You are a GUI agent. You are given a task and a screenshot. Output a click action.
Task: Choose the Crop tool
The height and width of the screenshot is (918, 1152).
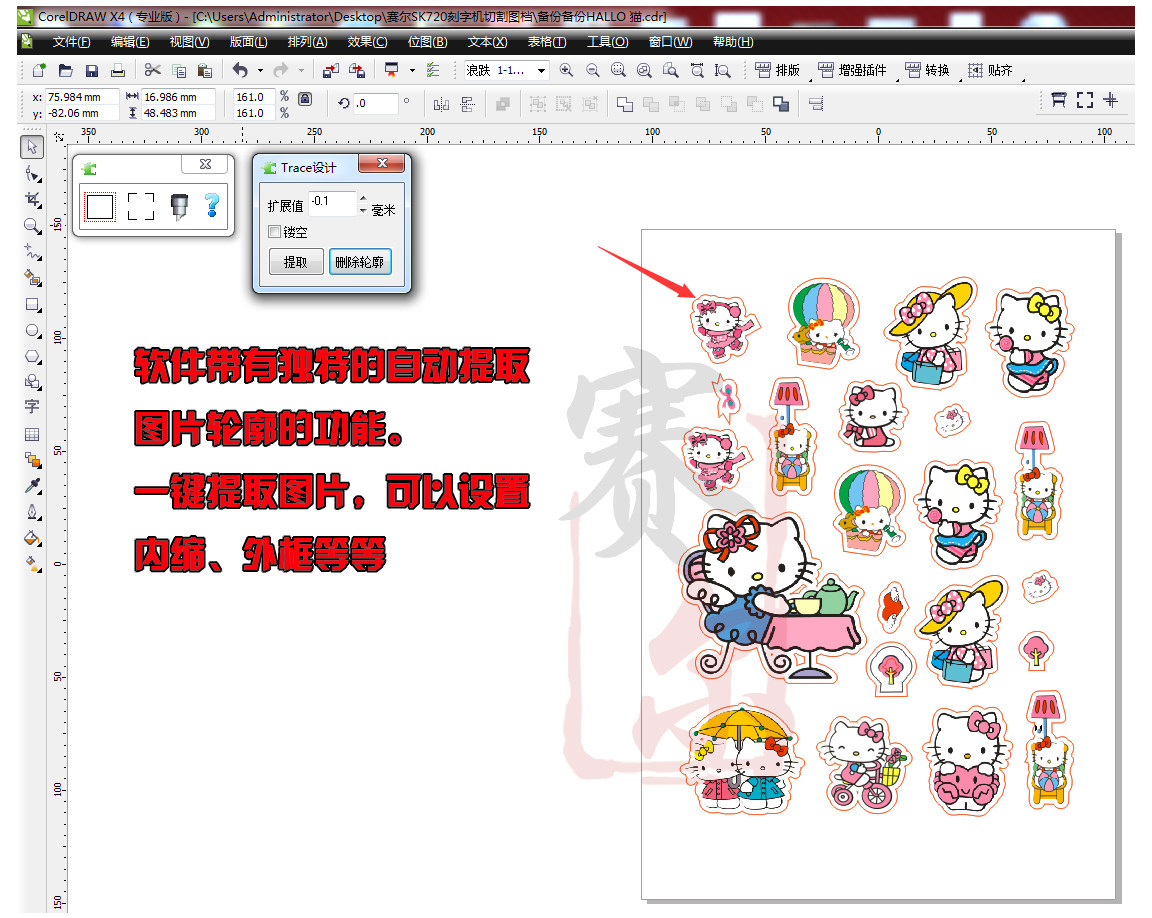click(x=32, y=200)
